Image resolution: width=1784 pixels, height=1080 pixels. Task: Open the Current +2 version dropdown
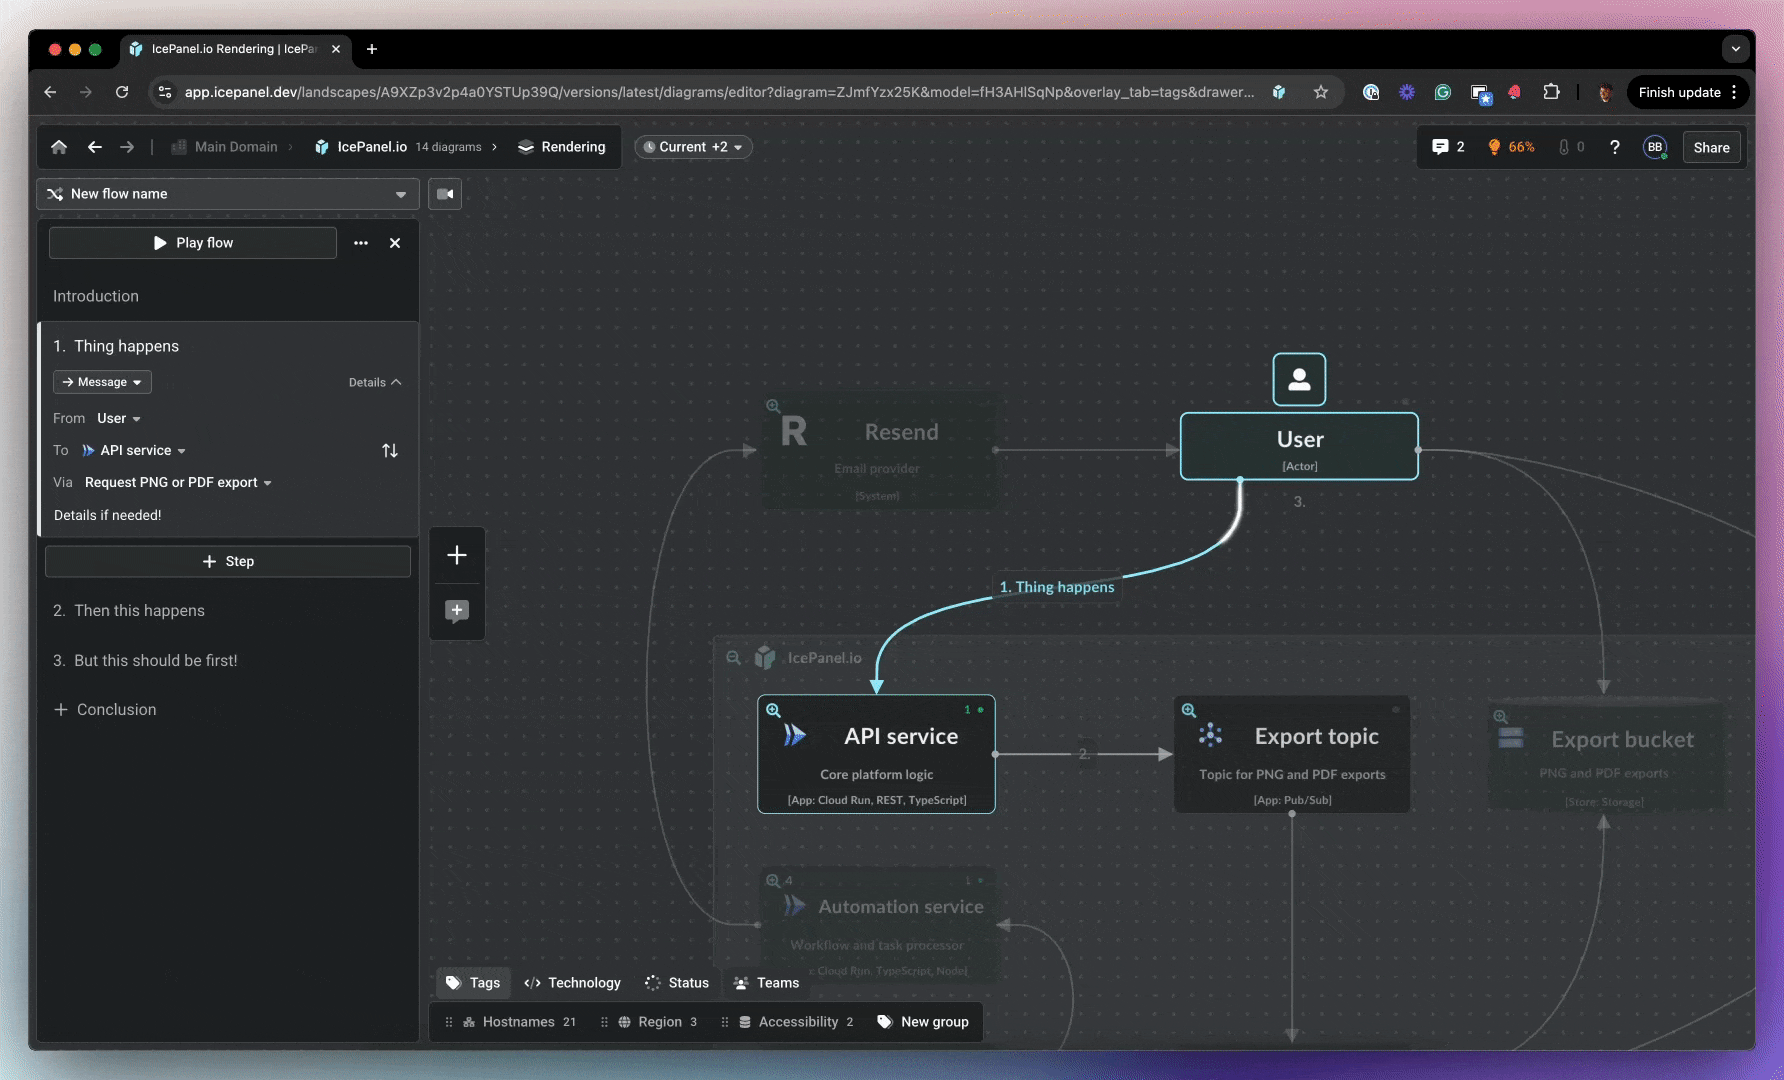click(693, 147)
